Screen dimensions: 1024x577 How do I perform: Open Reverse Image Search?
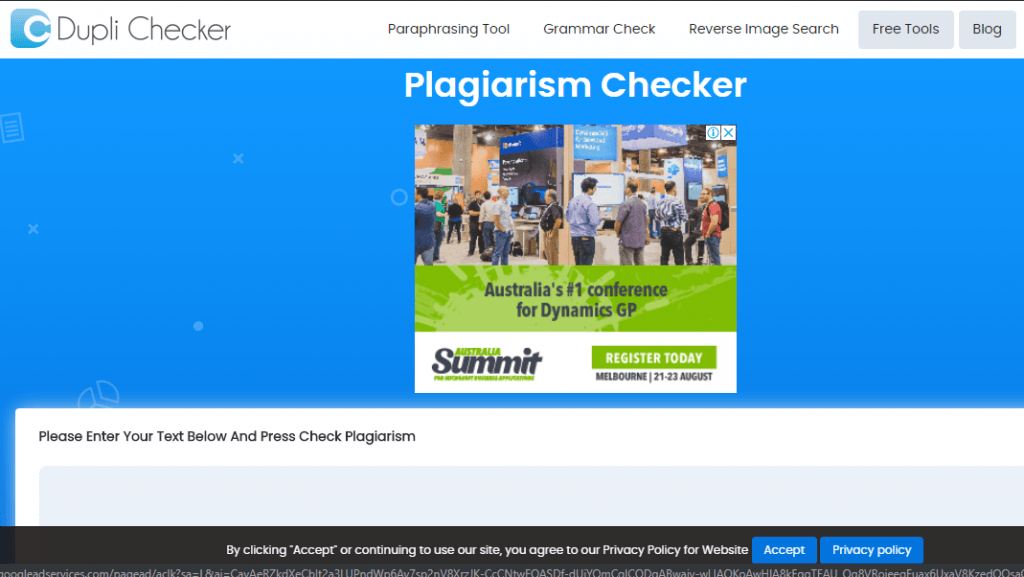(763, 29)
